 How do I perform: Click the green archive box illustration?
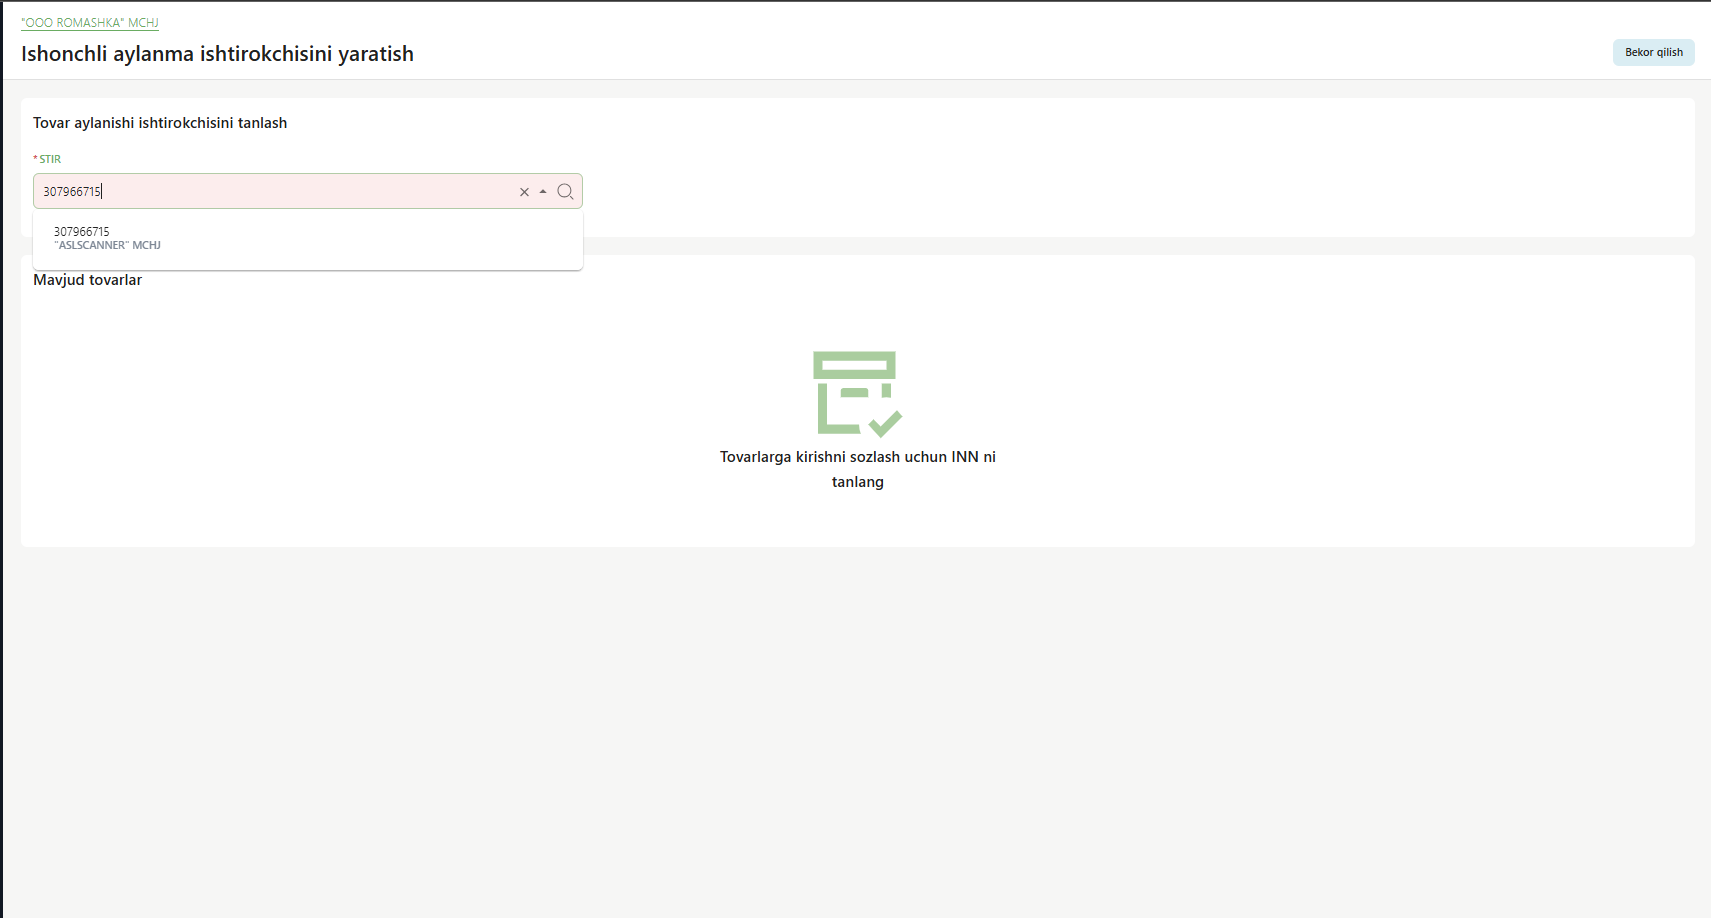853,392
